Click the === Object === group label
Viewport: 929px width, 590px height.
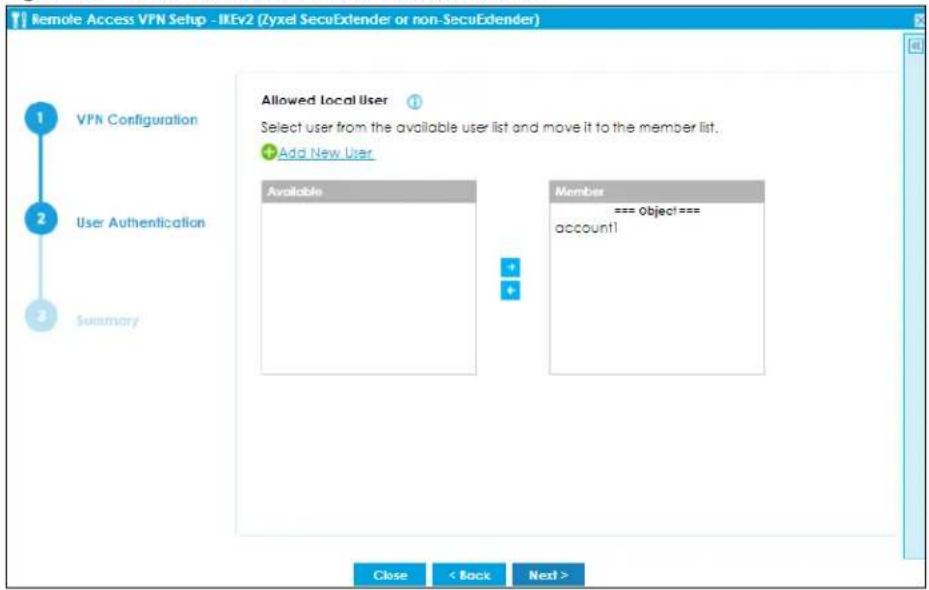click(656, 211)
